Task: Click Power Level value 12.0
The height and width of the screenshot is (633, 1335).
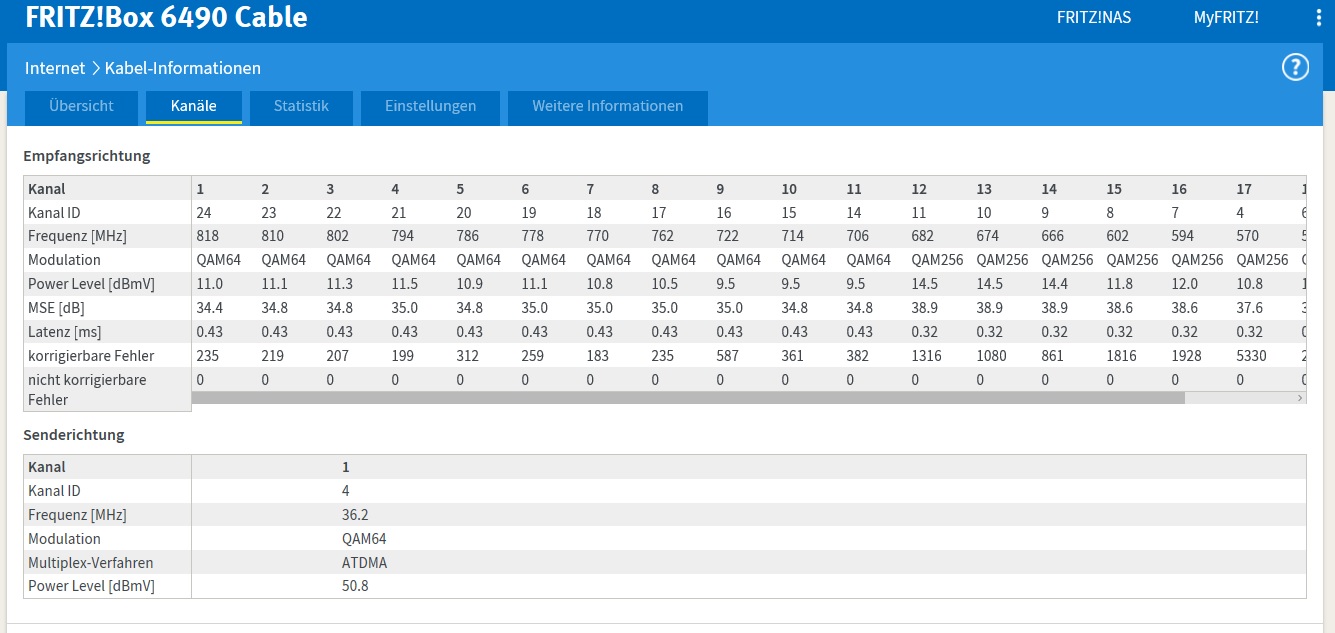Action: 1185,285
